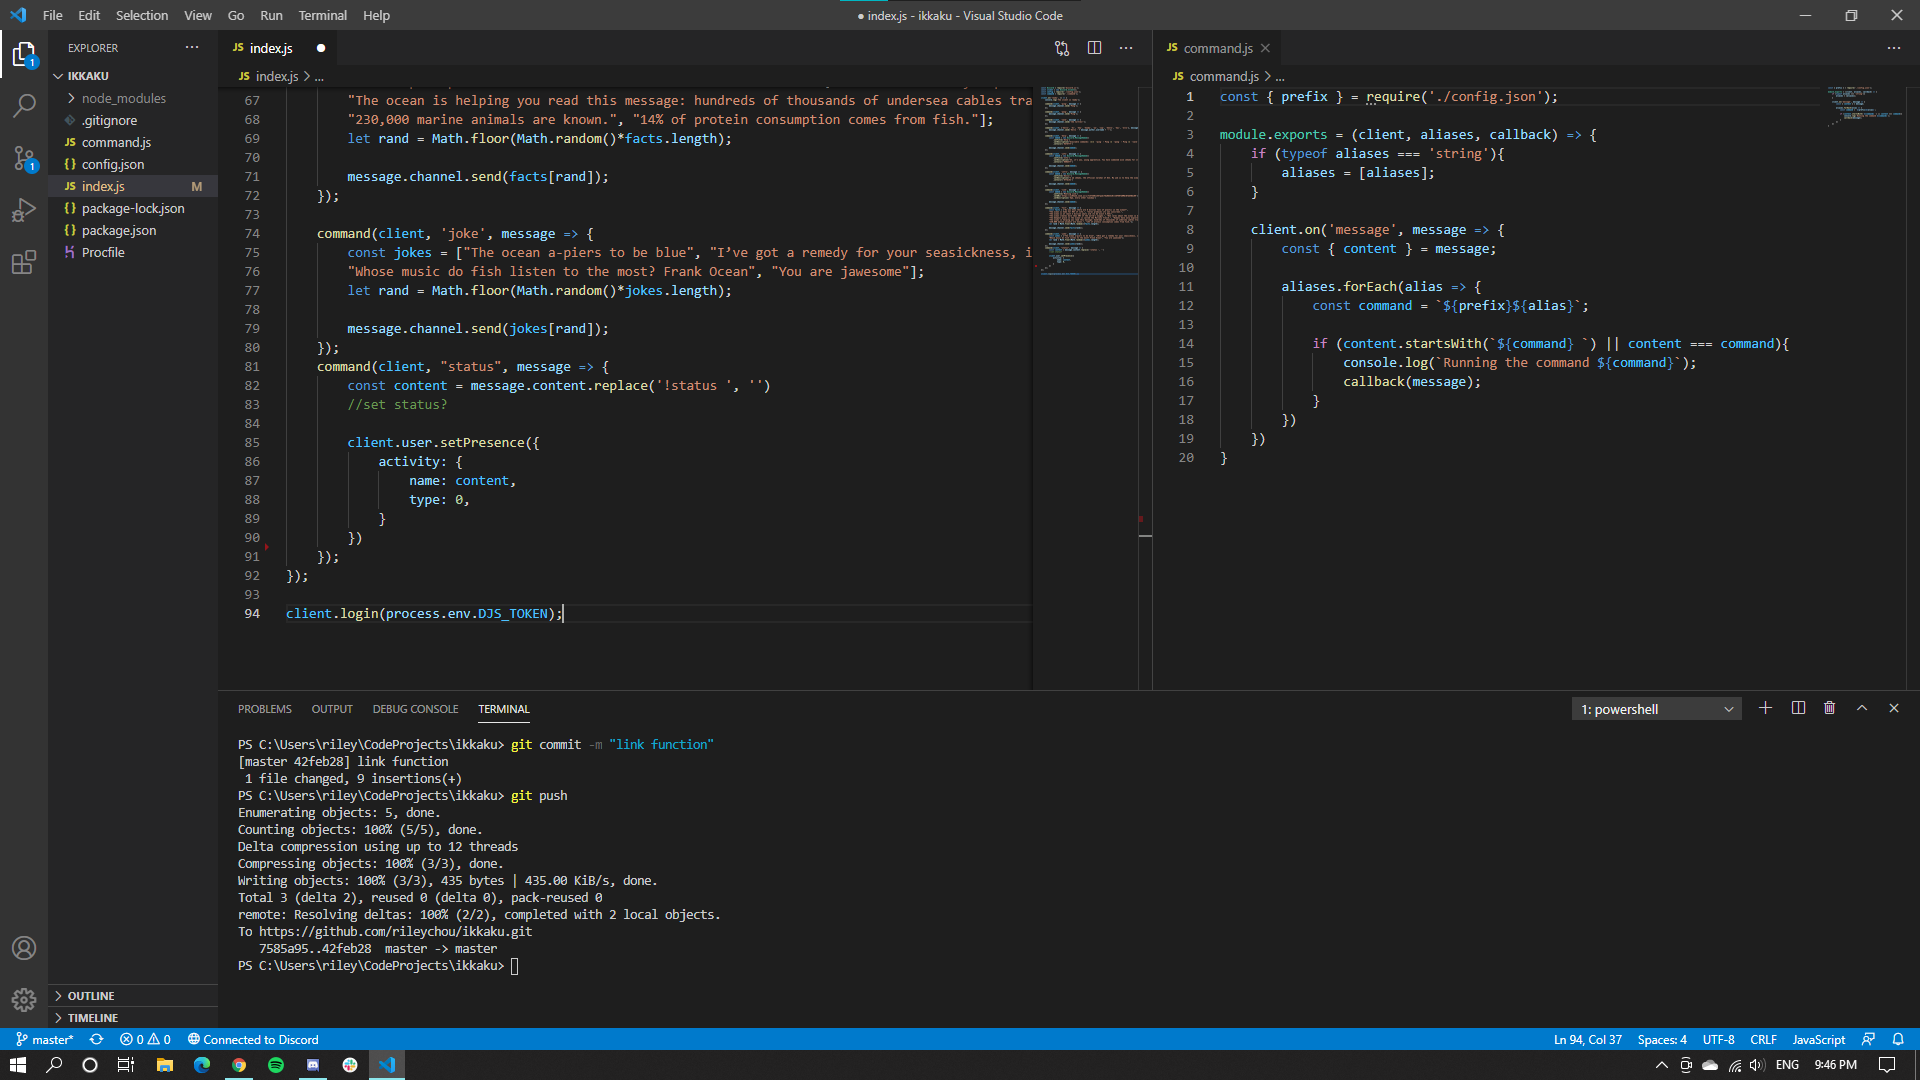Switch to the DEBUG CONSOLE tab
The height and width of the screenshot is (1080, 1920).
tap(415, 709)
